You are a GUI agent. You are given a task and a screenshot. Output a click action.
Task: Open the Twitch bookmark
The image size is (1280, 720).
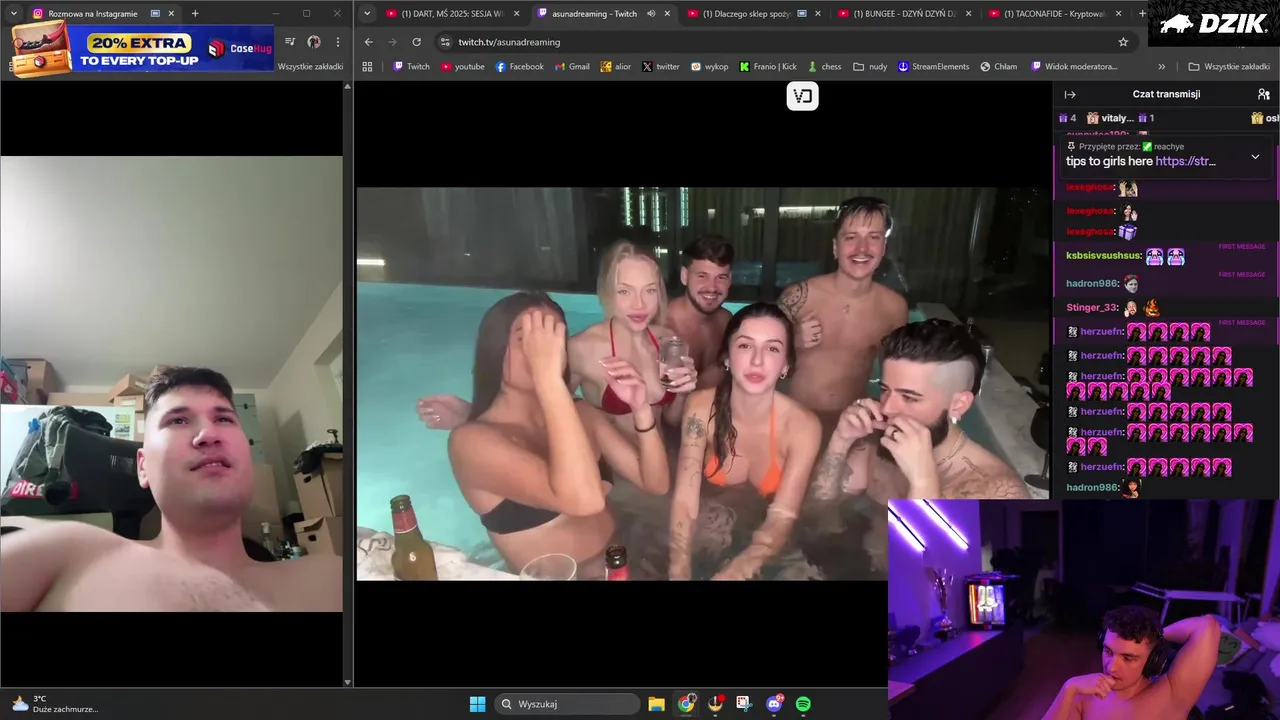(x=411, y=67)
